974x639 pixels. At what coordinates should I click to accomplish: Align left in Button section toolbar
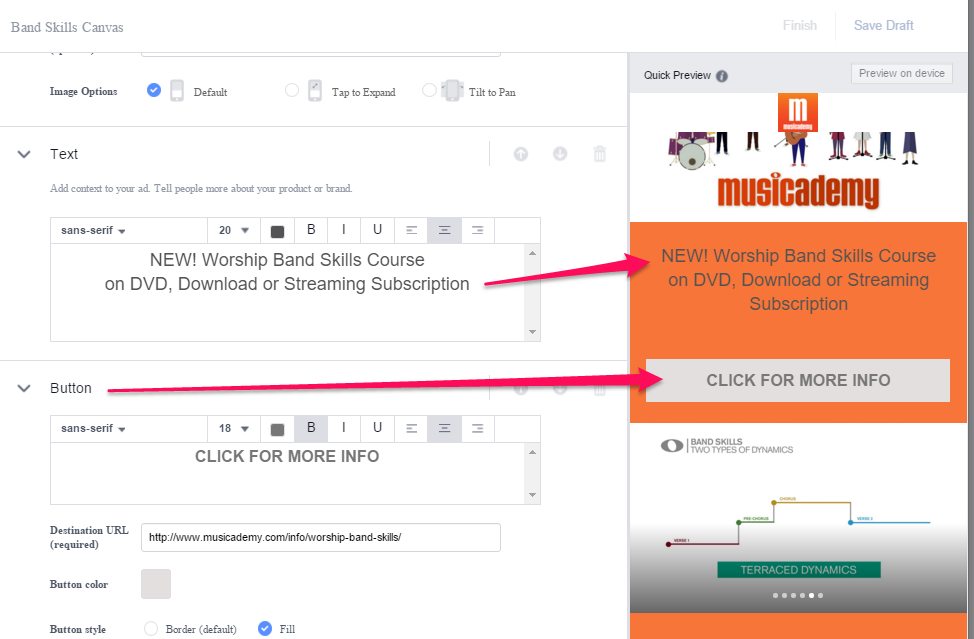(411, 428)
